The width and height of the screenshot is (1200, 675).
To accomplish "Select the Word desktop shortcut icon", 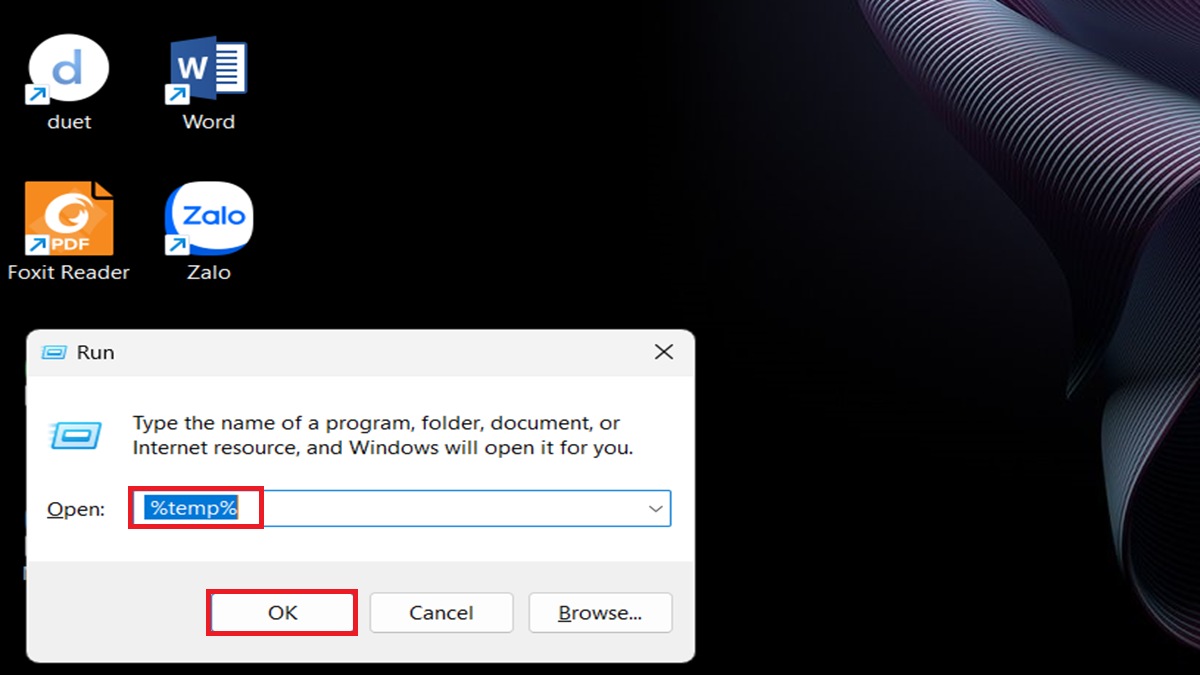I will 208,70.
